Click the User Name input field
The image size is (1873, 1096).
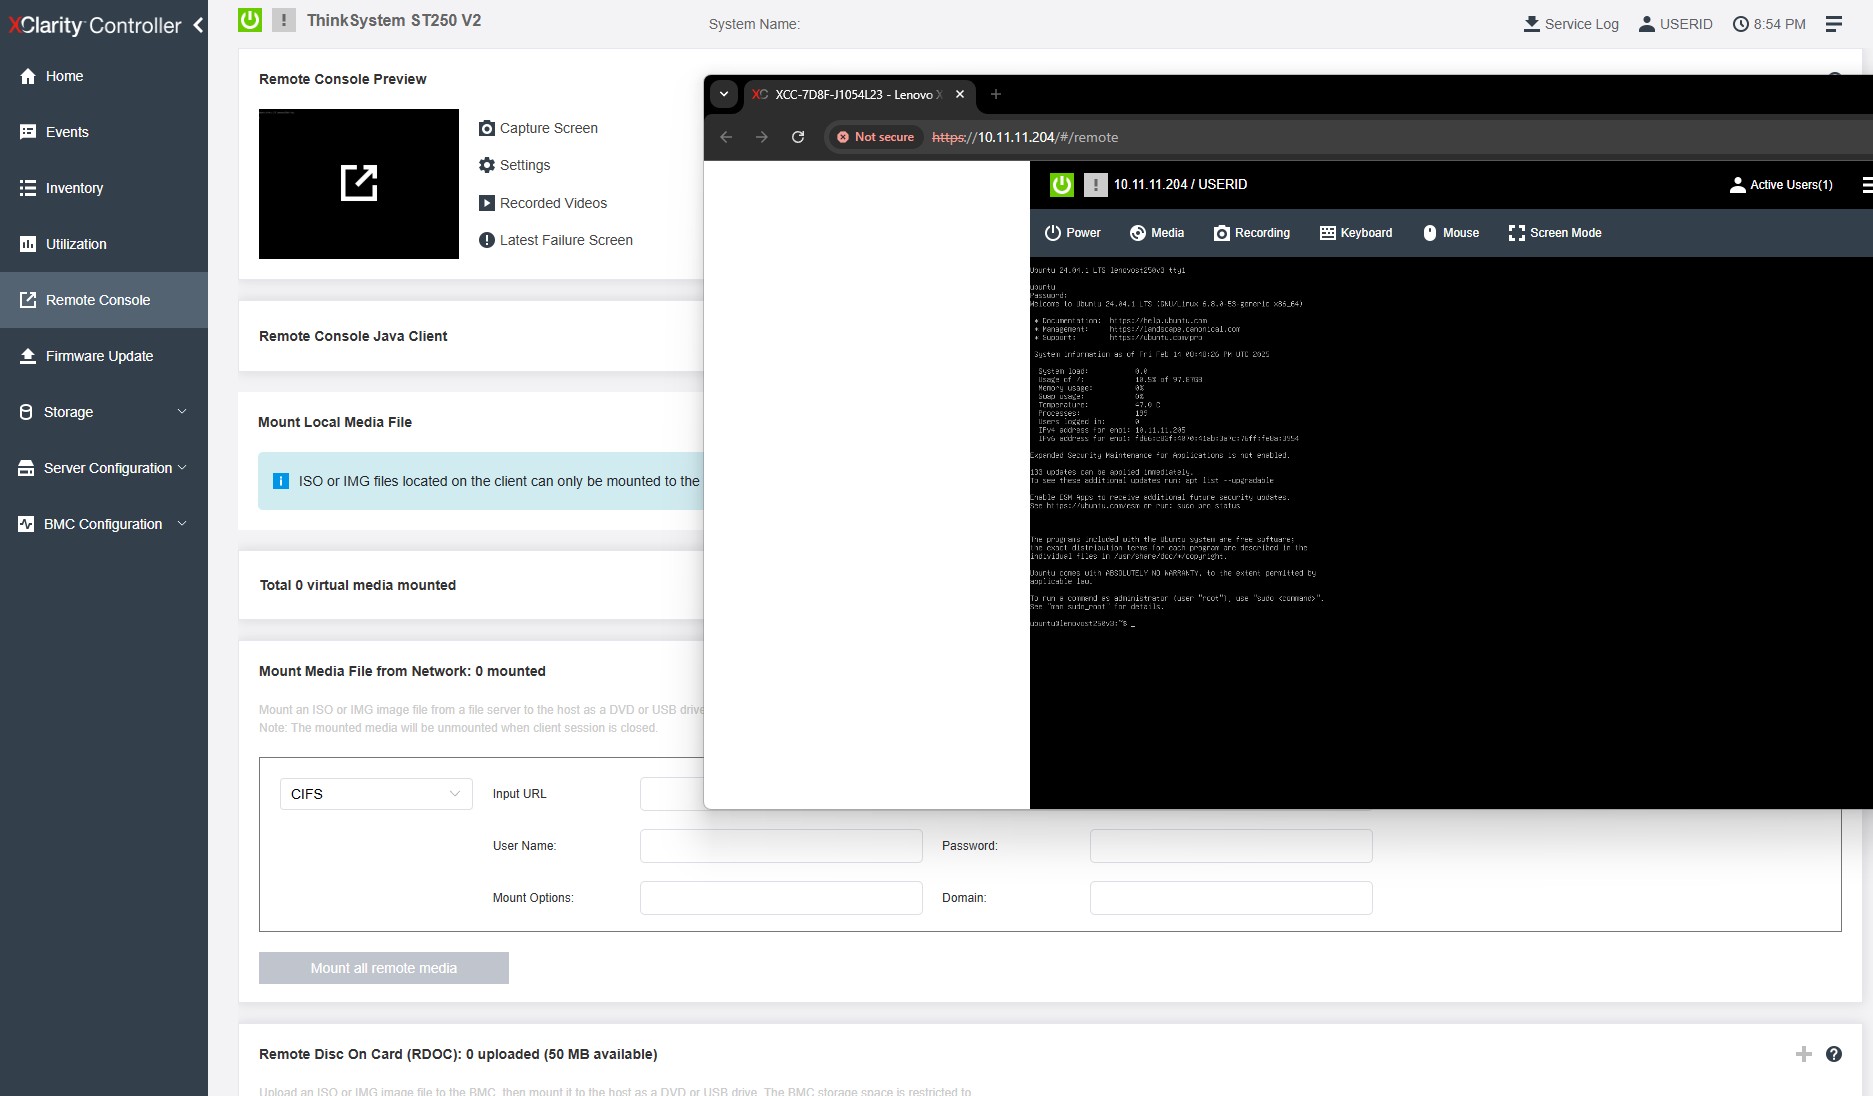pos(780,846)
